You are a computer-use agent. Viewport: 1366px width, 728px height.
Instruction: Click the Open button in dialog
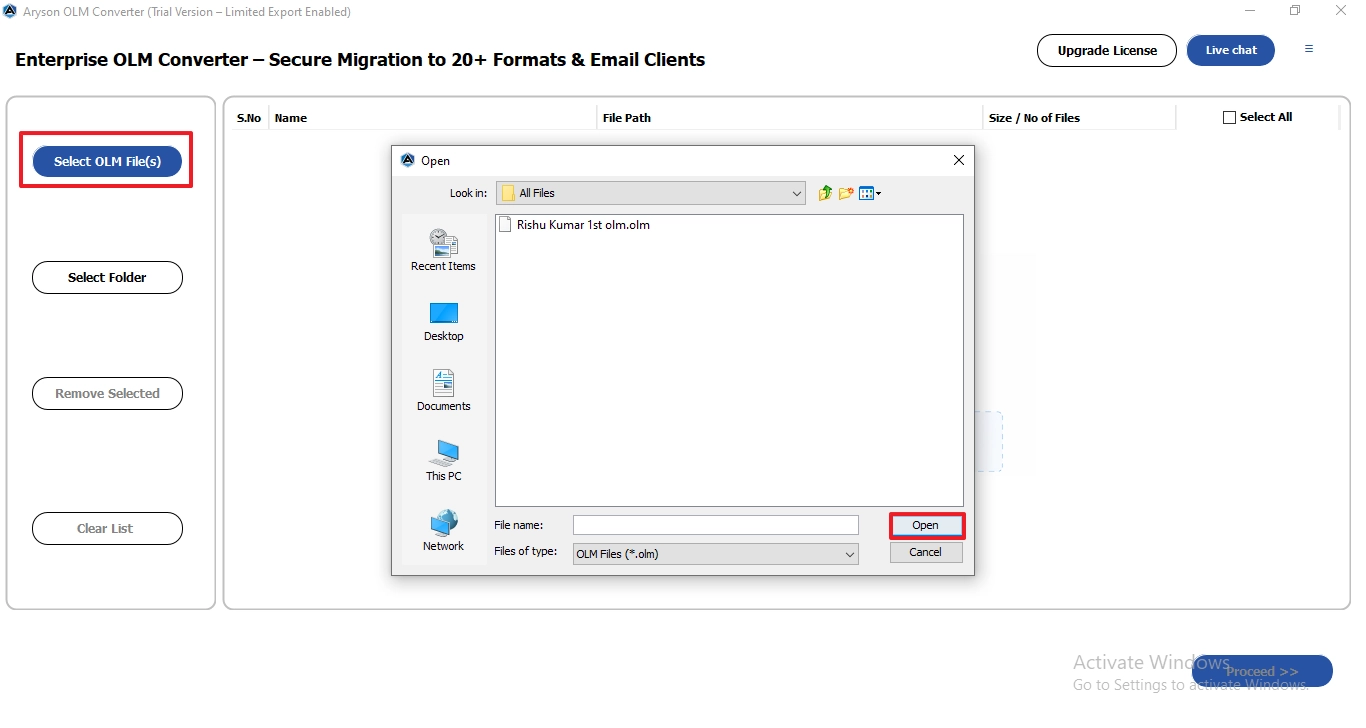pos(926,525)
